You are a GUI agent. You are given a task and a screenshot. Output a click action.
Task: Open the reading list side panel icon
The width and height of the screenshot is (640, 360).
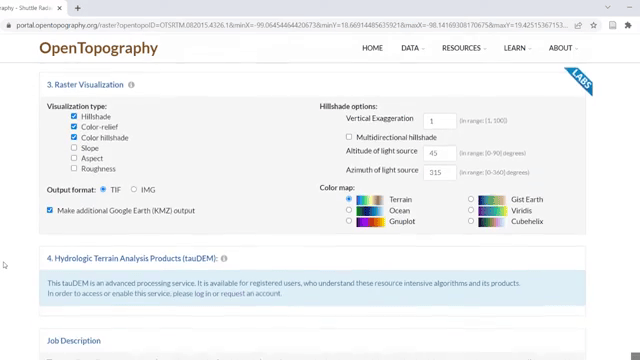[612, 25]
